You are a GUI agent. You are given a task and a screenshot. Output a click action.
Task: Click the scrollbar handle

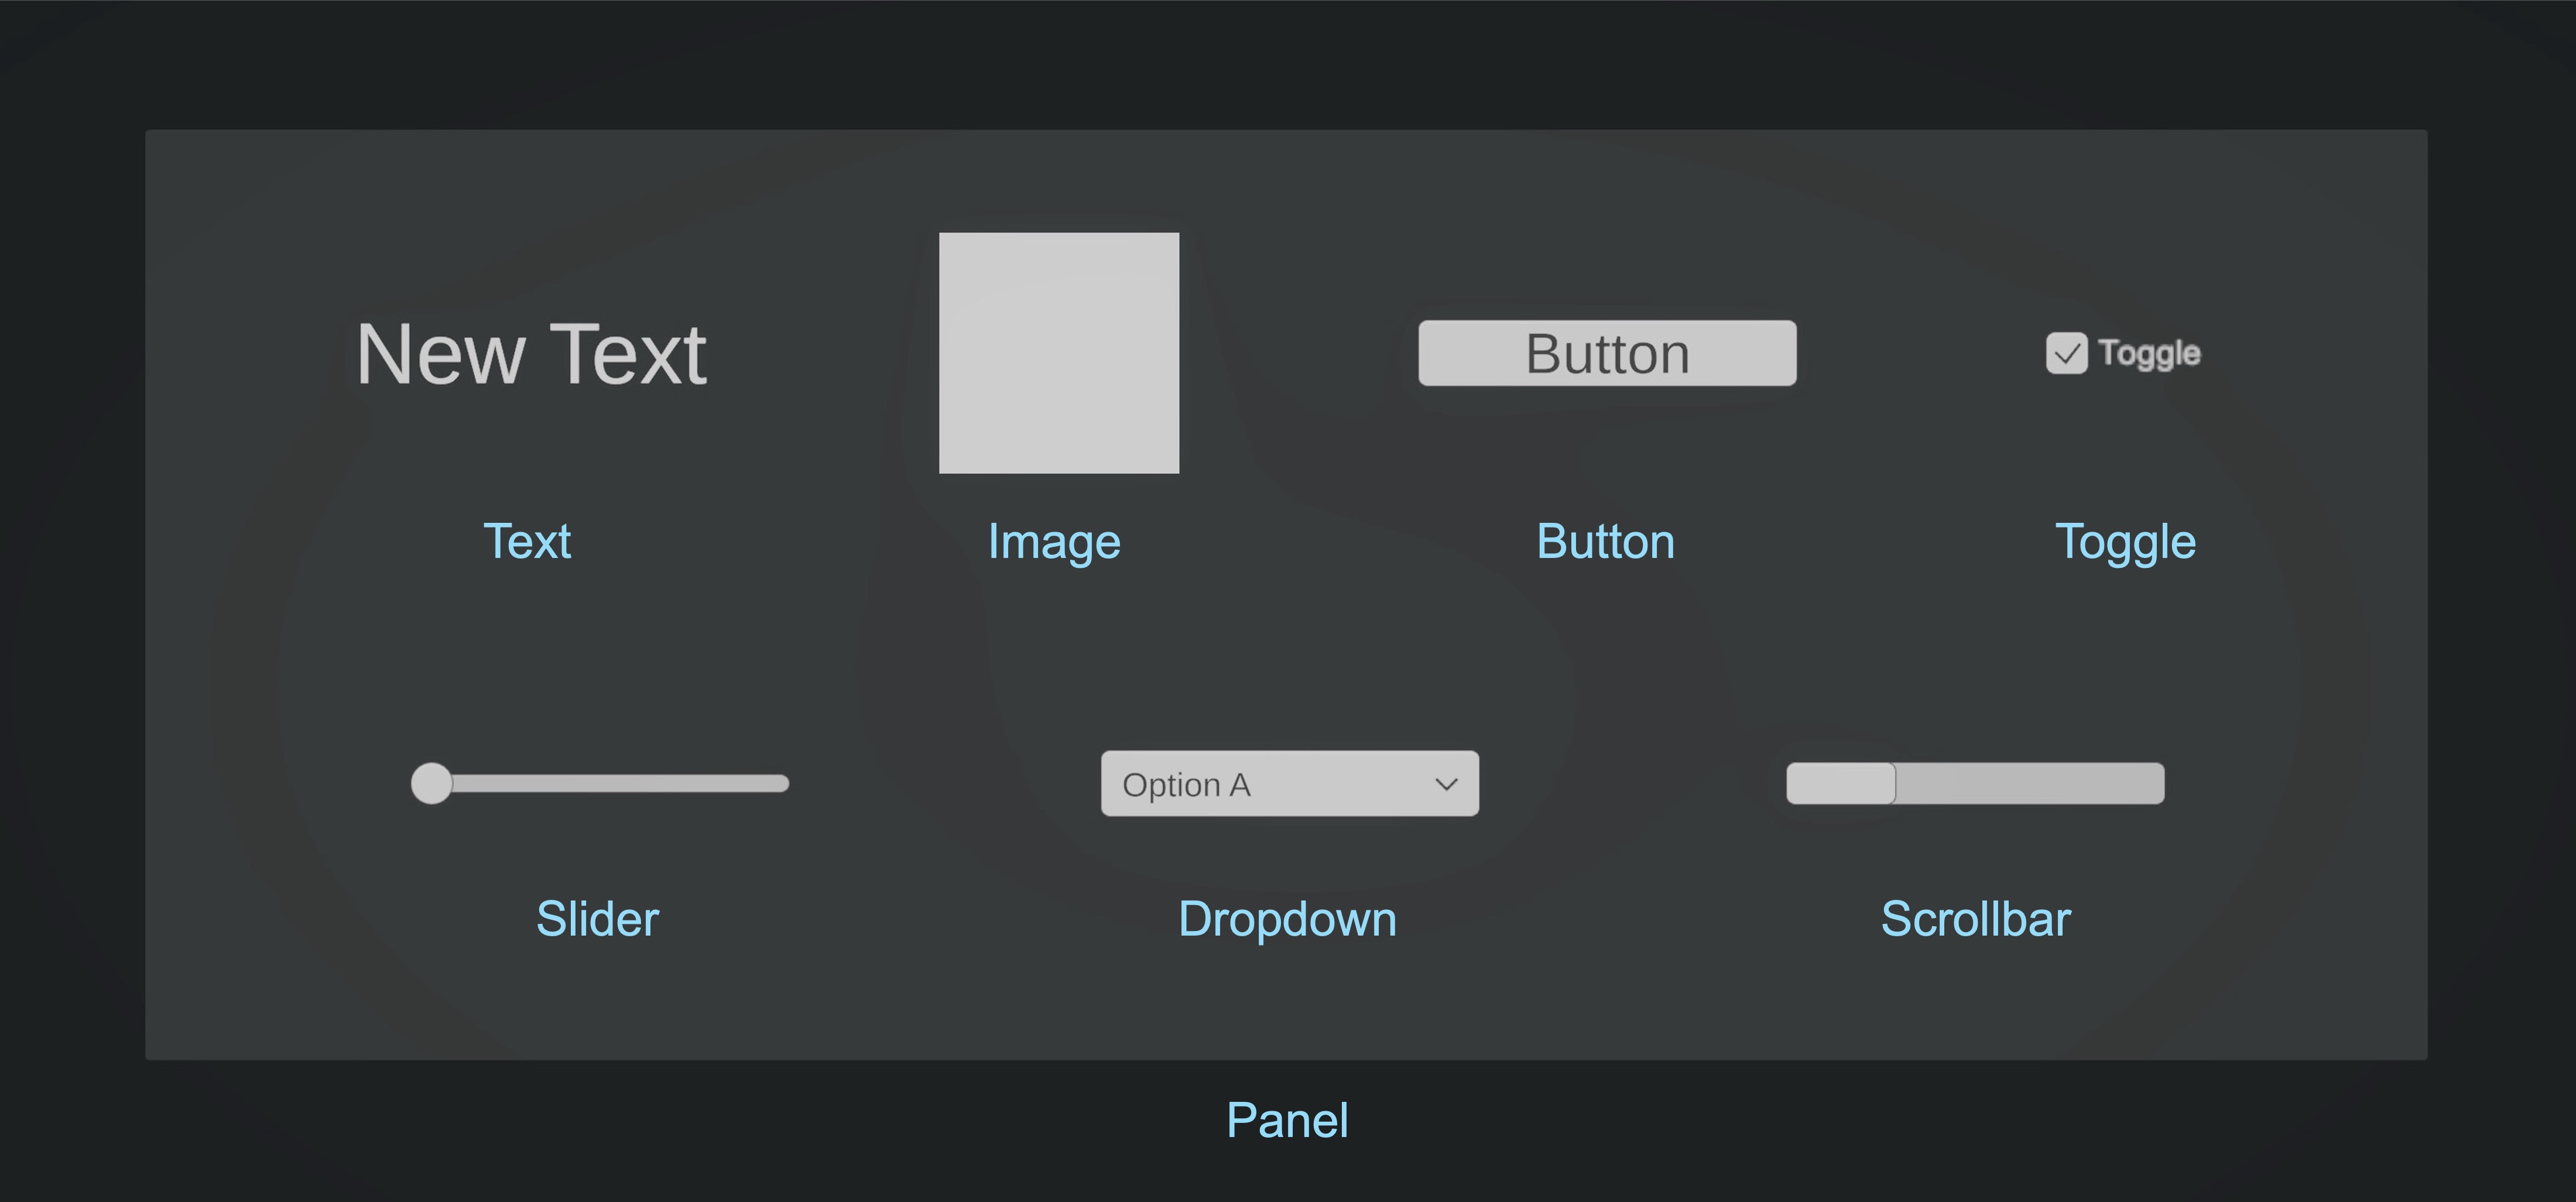[x=1841, y=783]
